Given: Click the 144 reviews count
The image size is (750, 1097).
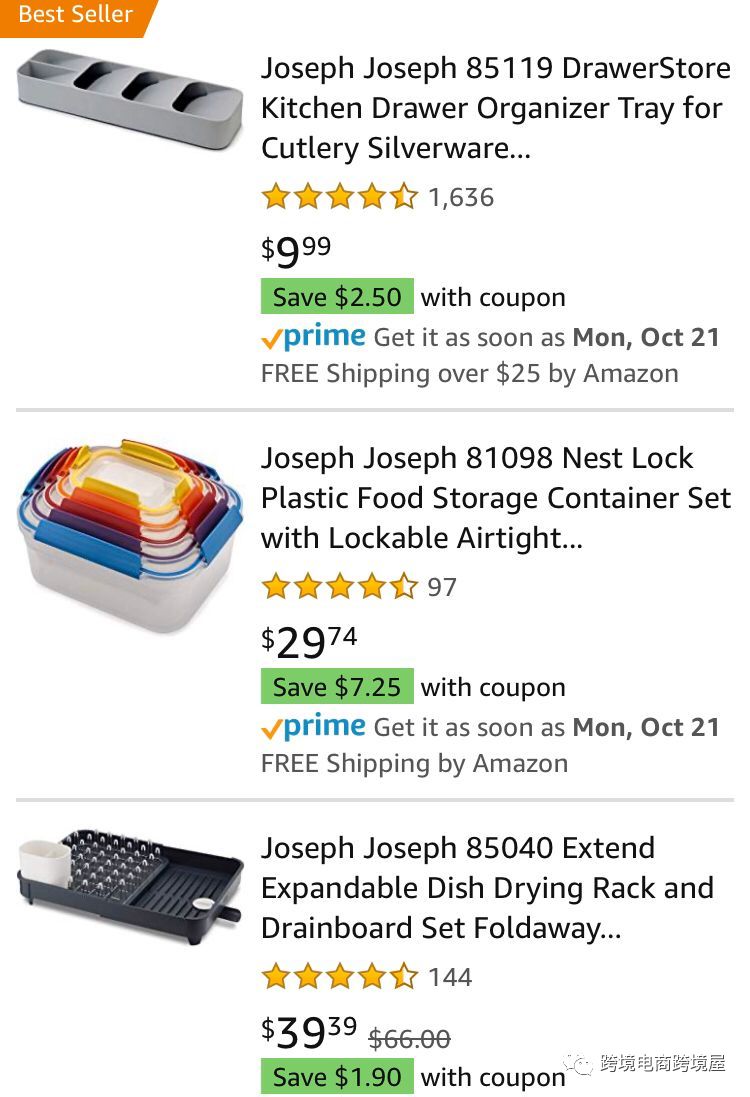Looking at the screenshot, I should coord(450,977).
